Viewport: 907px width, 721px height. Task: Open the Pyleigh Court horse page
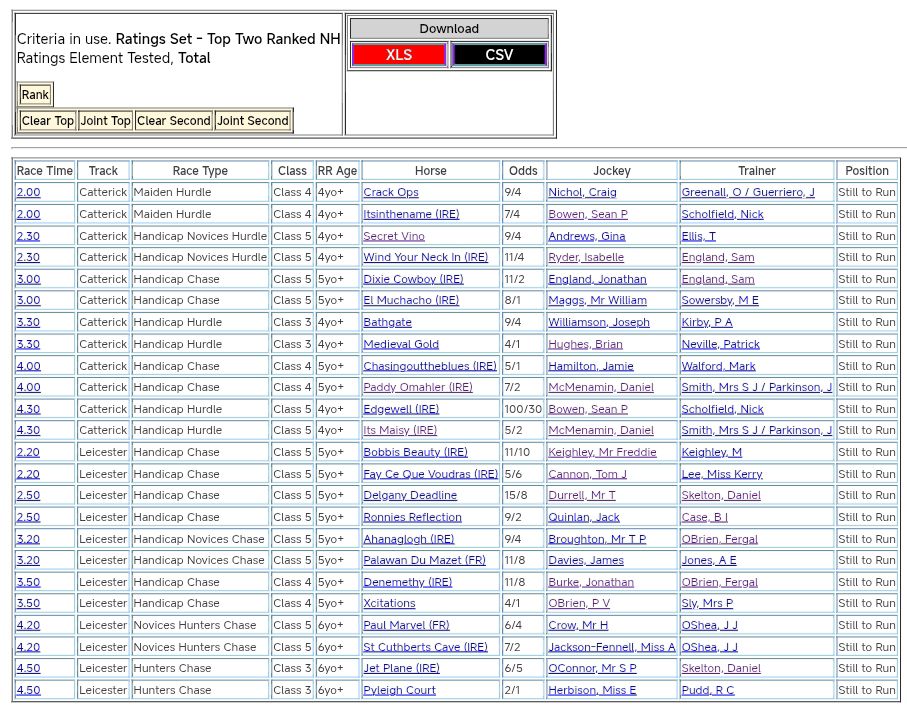[x=399, y=691]
